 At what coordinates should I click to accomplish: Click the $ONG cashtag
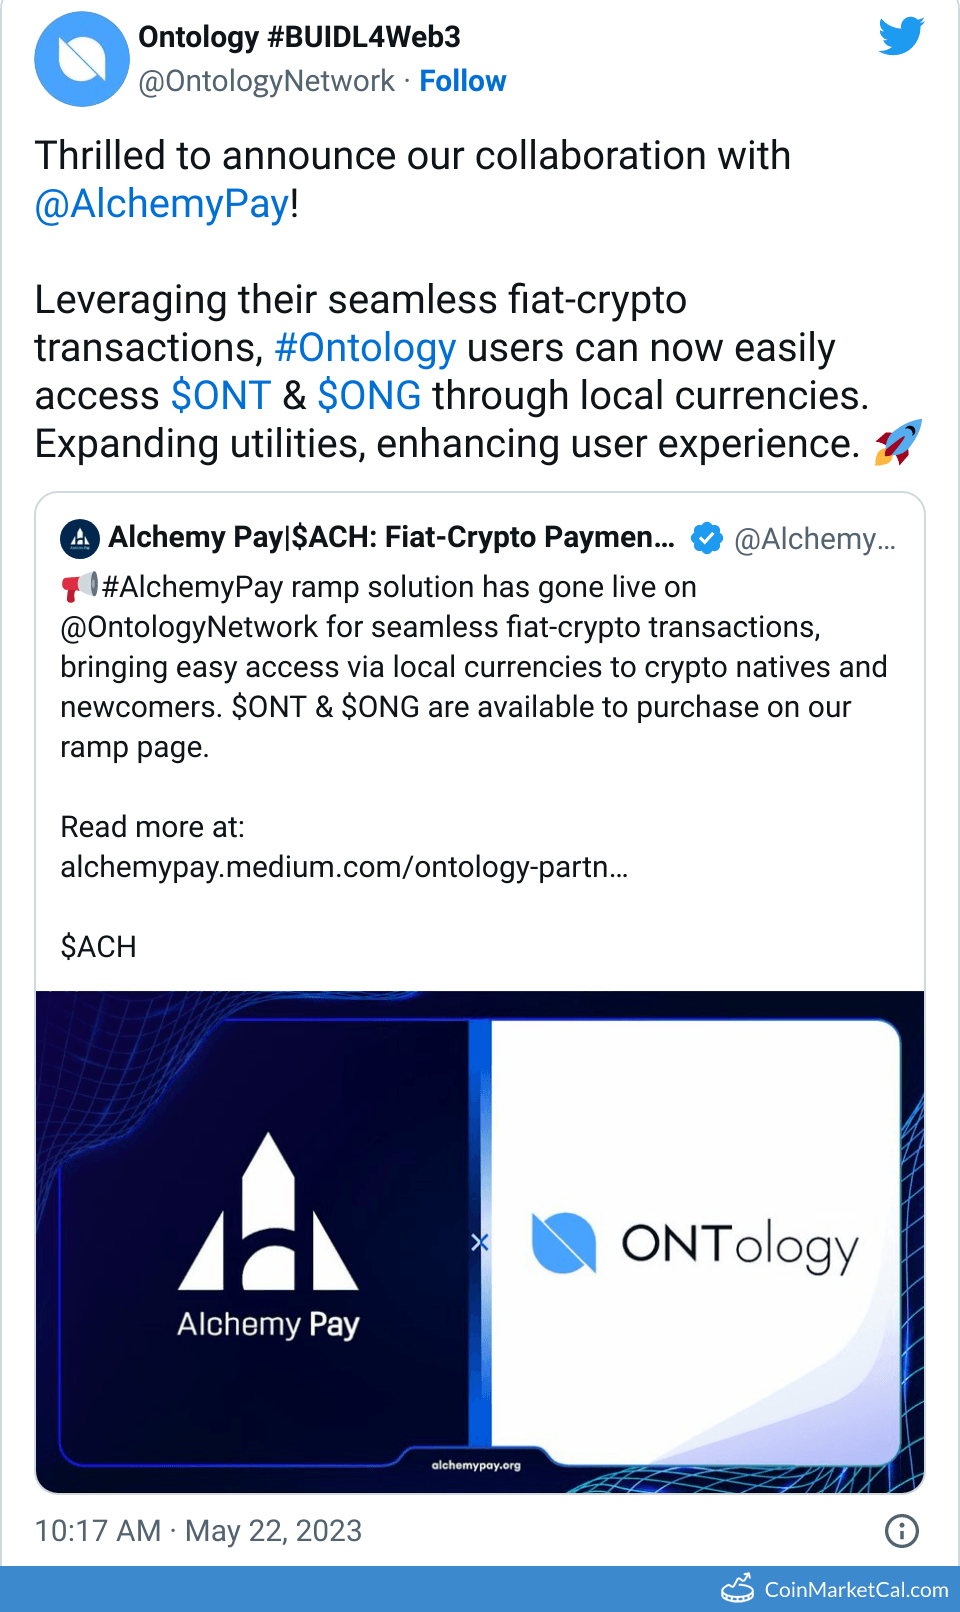click(369, 396)
